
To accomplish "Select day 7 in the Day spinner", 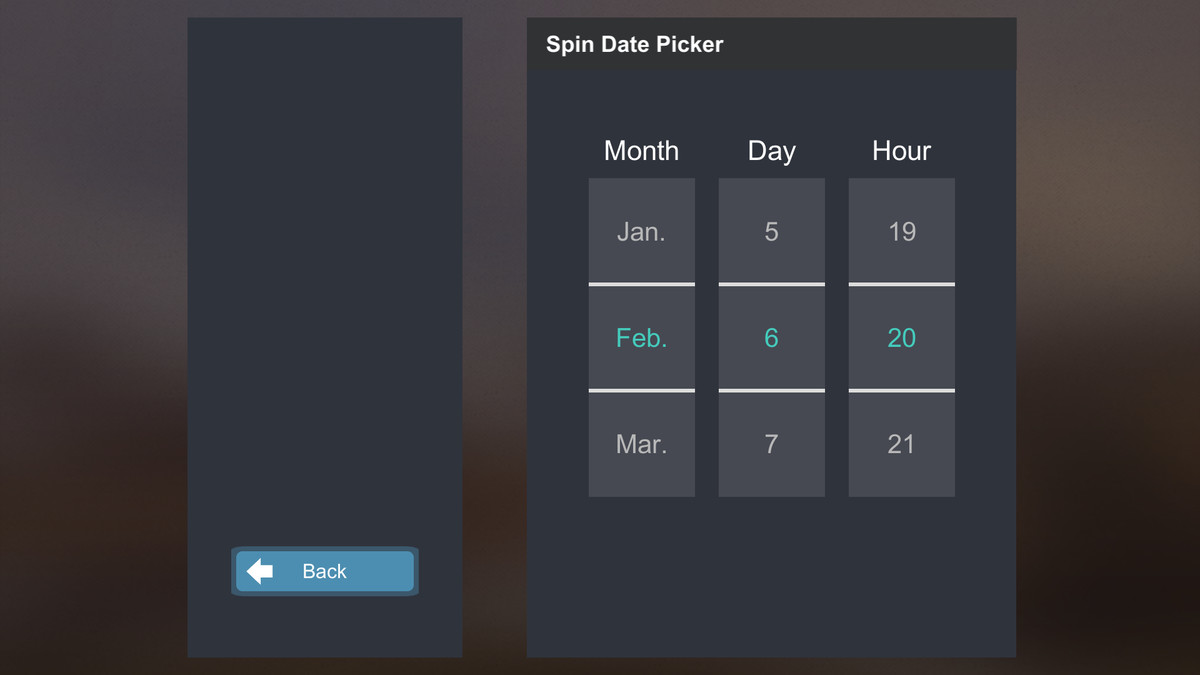I will [x=771, y=444].
